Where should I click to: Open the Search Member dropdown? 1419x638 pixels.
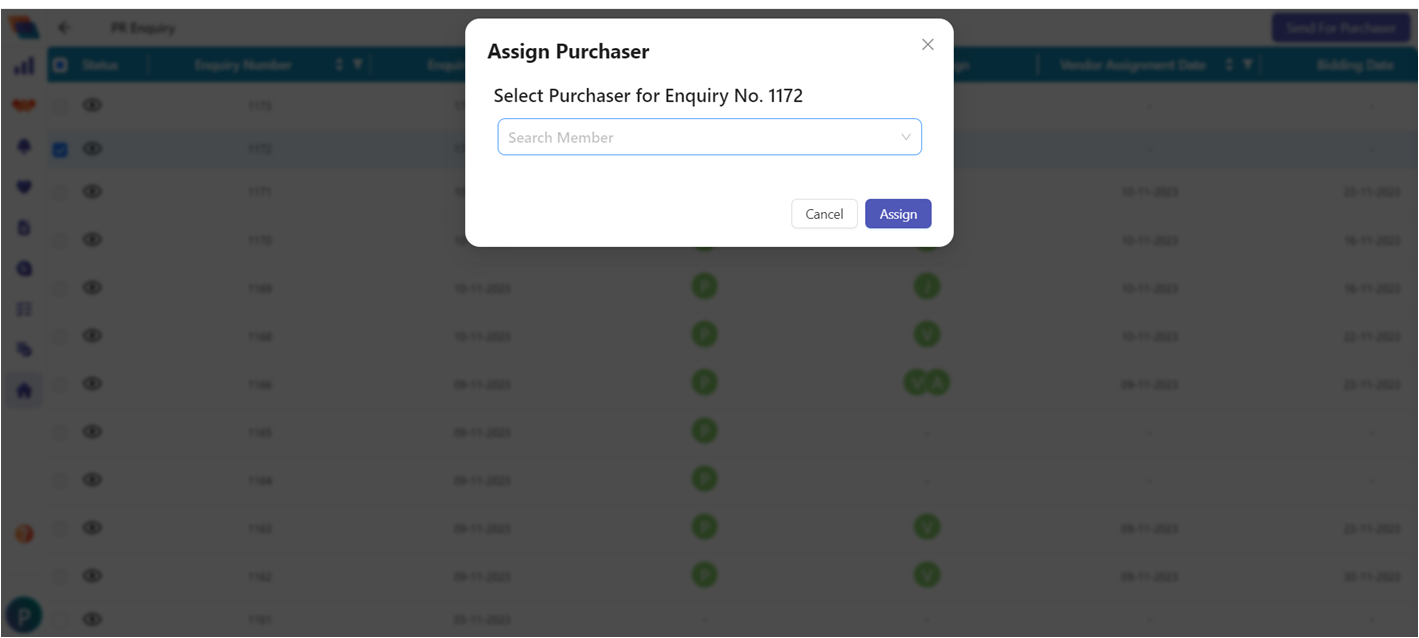click(709, 137)
